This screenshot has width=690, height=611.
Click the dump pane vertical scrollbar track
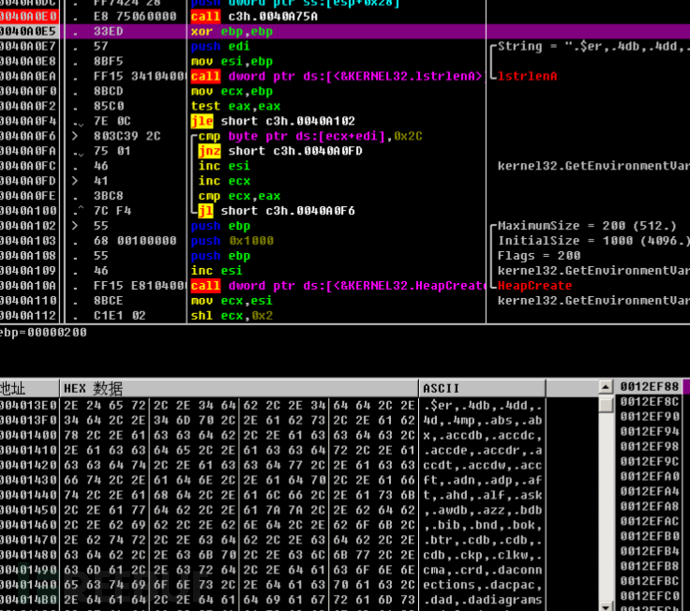606,500
